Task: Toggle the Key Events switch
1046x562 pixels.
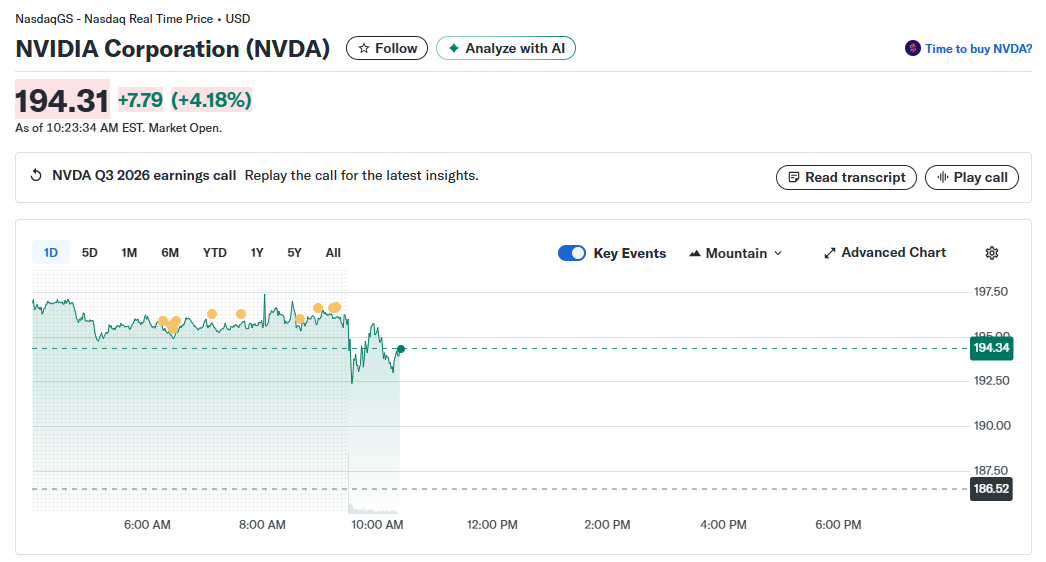Action: point(572,253)
